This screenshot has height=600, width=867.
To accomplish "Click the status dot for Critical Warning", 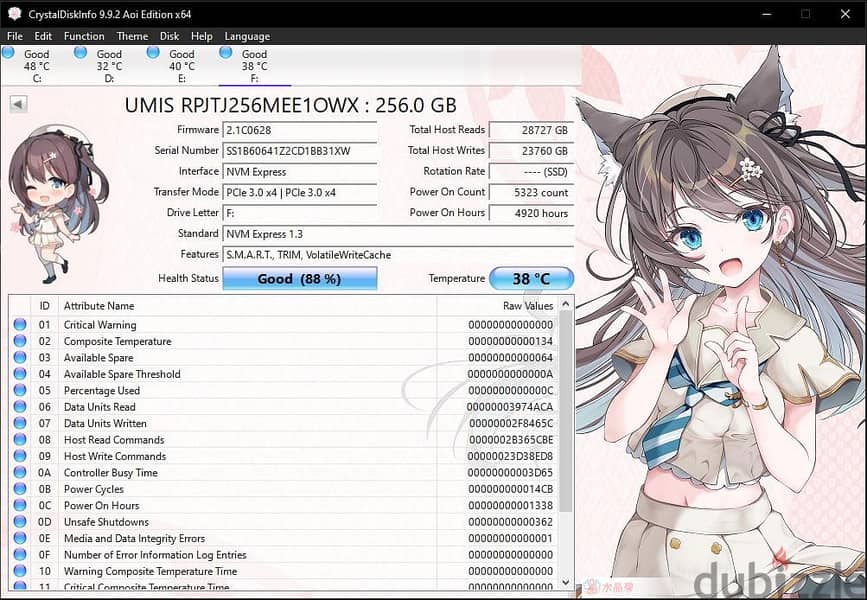I will coord(20,325).
